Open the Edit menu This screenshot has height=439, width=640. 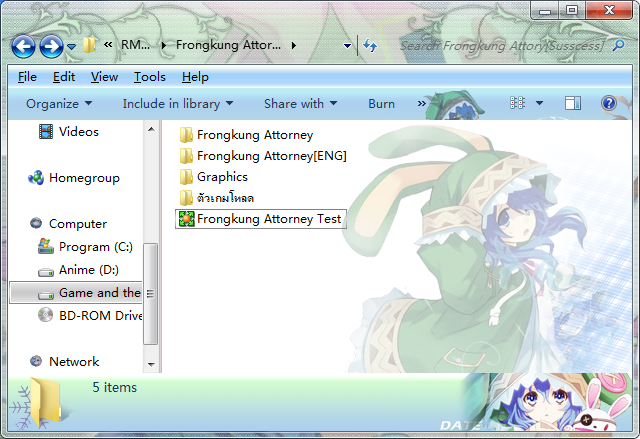tap(64, 77)
